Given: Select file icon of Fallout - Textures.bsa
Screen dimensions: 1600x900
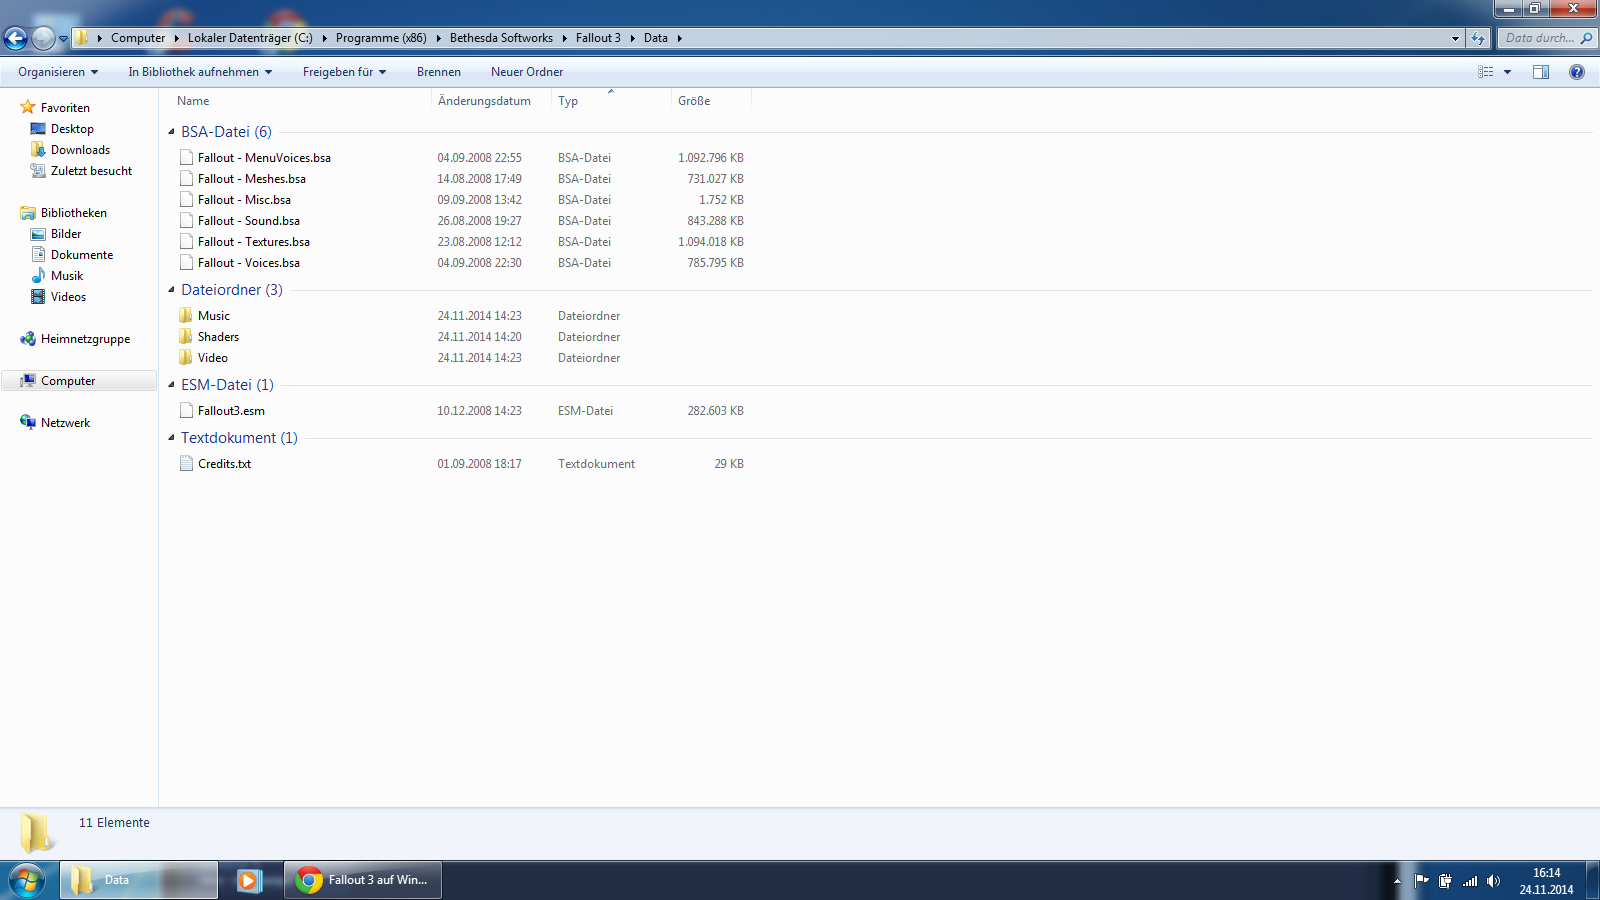Looking at the screenshot, I should pos(186,242).
